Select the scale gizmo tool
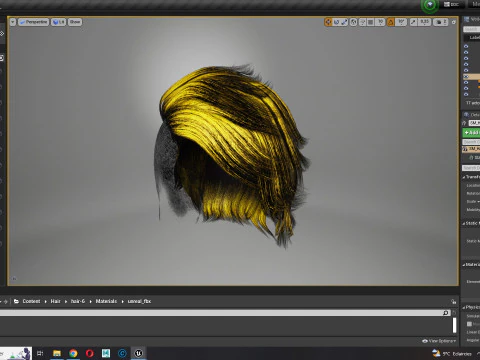This screenshot has height=360, width=480. click(344, 22)
